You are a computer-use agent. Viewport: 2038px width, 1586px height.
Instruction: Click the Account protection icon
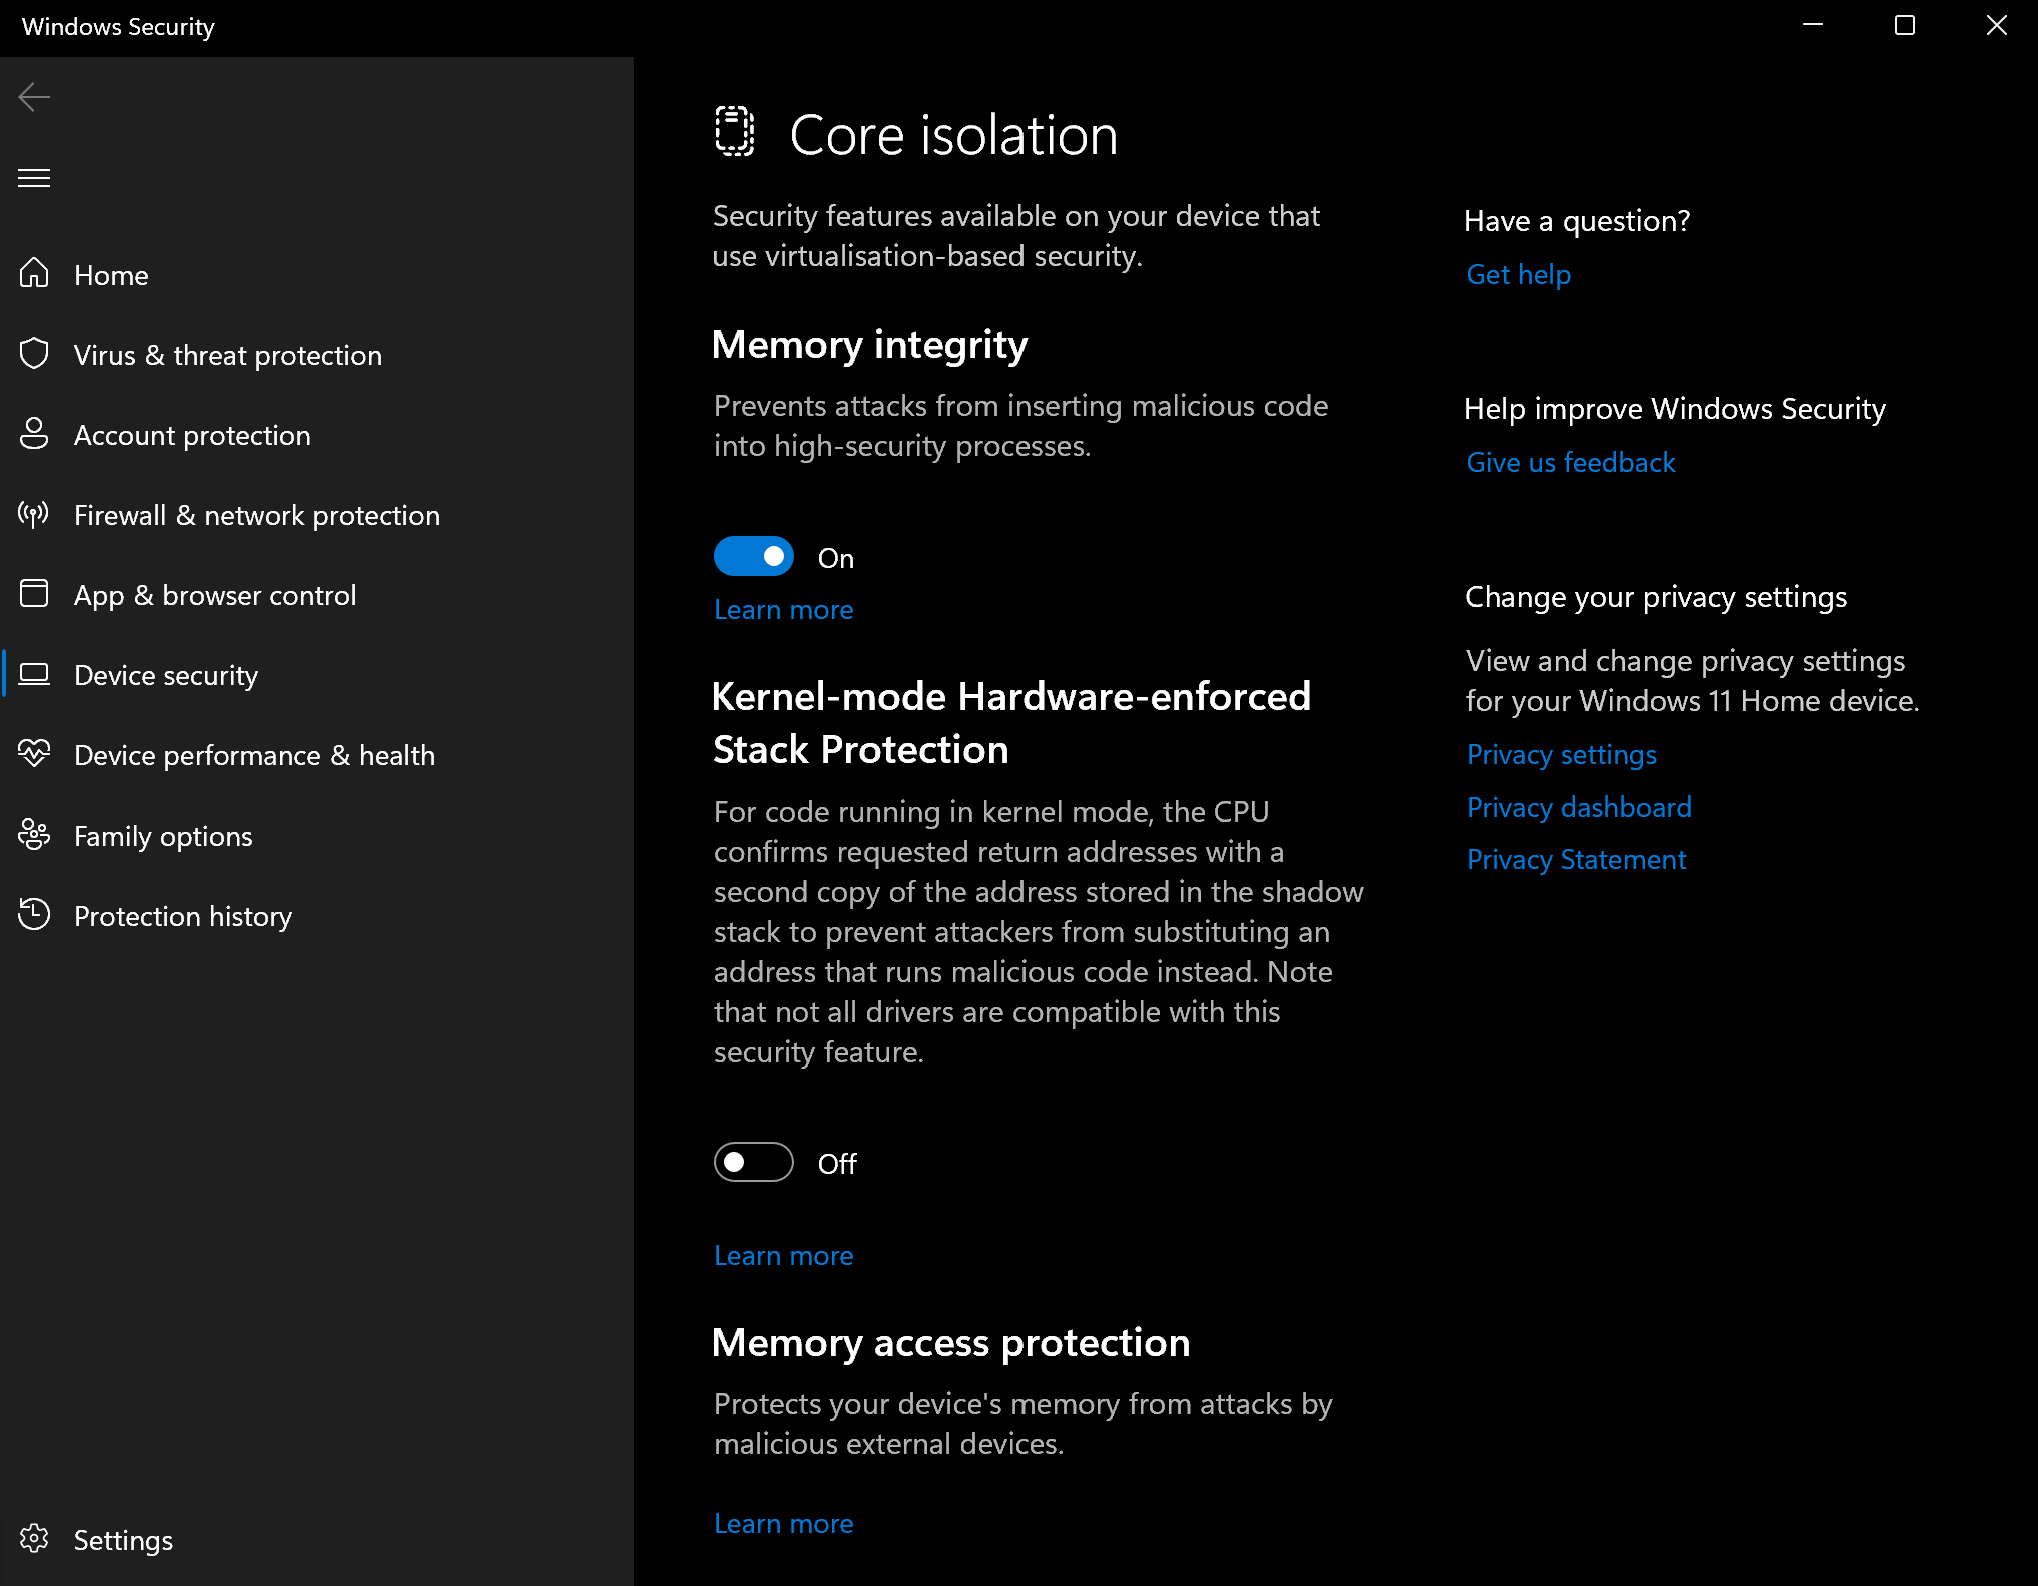[35, 433]
